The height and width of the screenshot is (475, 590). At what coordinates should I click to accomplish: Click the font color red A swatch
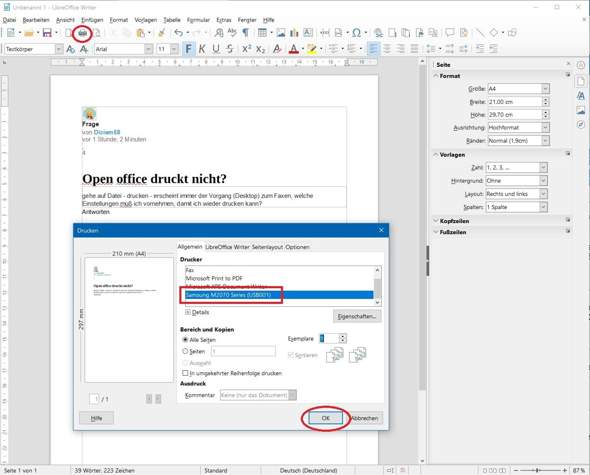click(294, 49)
